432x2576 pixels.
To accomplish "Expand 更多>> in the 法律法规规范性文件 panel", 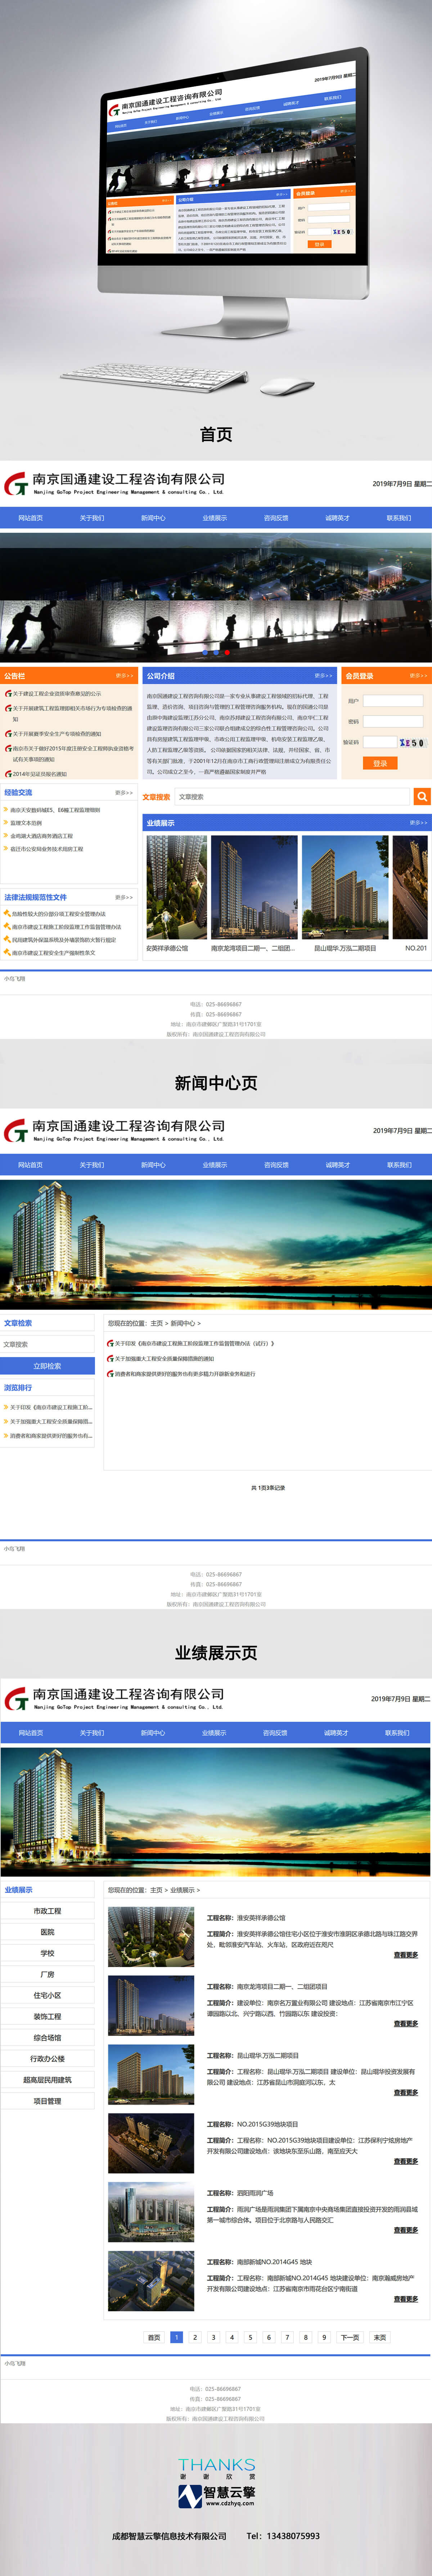I will point(124,897).
